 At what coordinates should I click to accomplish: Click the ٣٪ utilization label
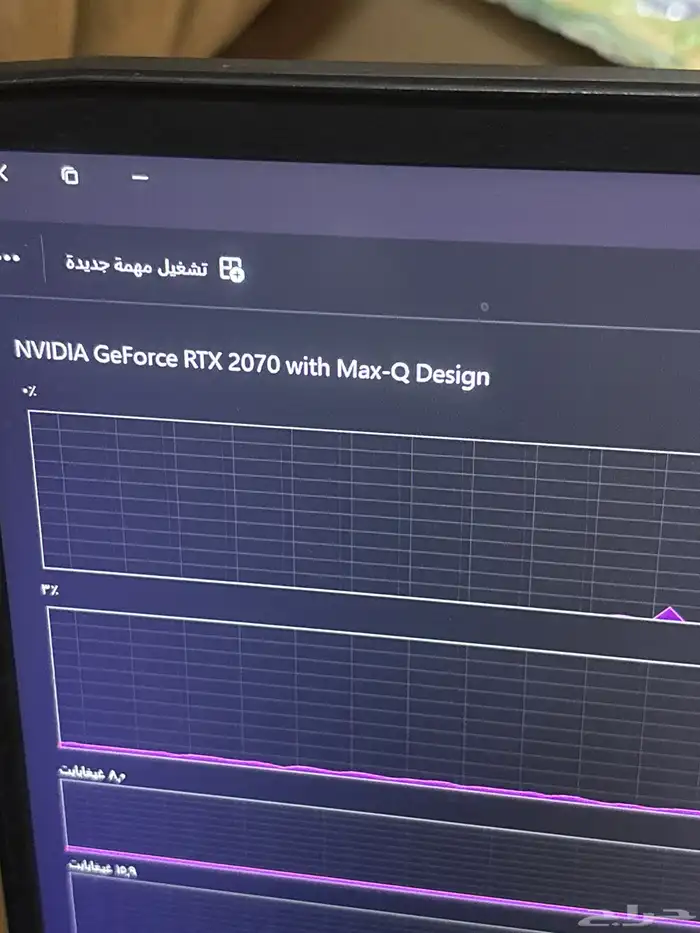click(49, 590)
